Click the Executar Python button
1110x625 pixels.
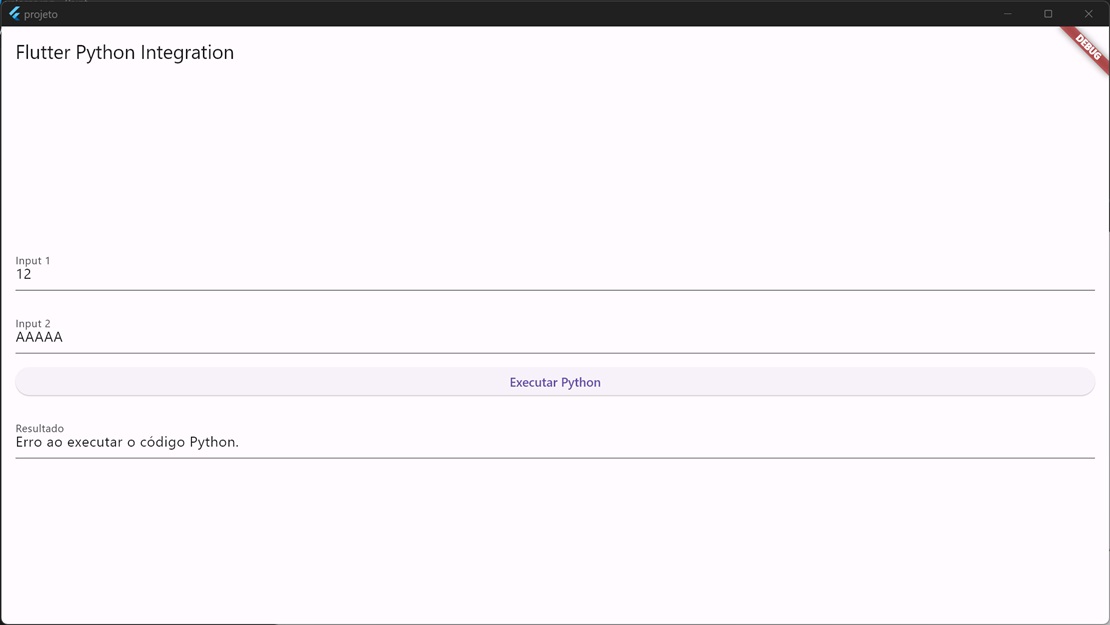pyautogui.click(x=555, y=382)
